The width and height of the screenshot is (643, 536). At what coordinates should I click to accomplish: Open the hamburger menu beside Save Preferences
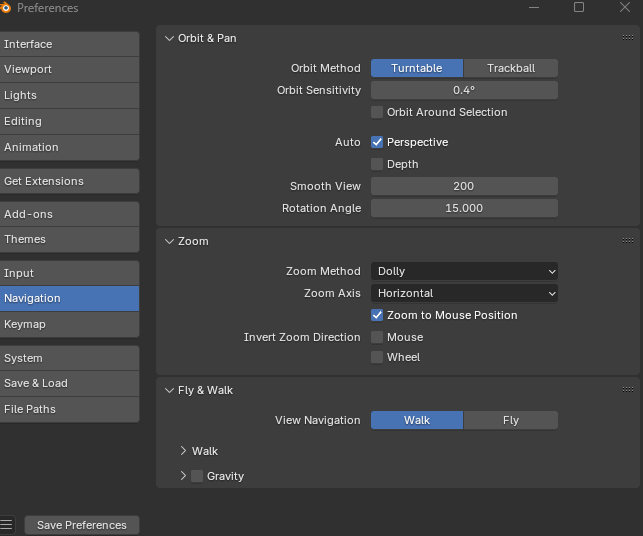pos(6,525)
